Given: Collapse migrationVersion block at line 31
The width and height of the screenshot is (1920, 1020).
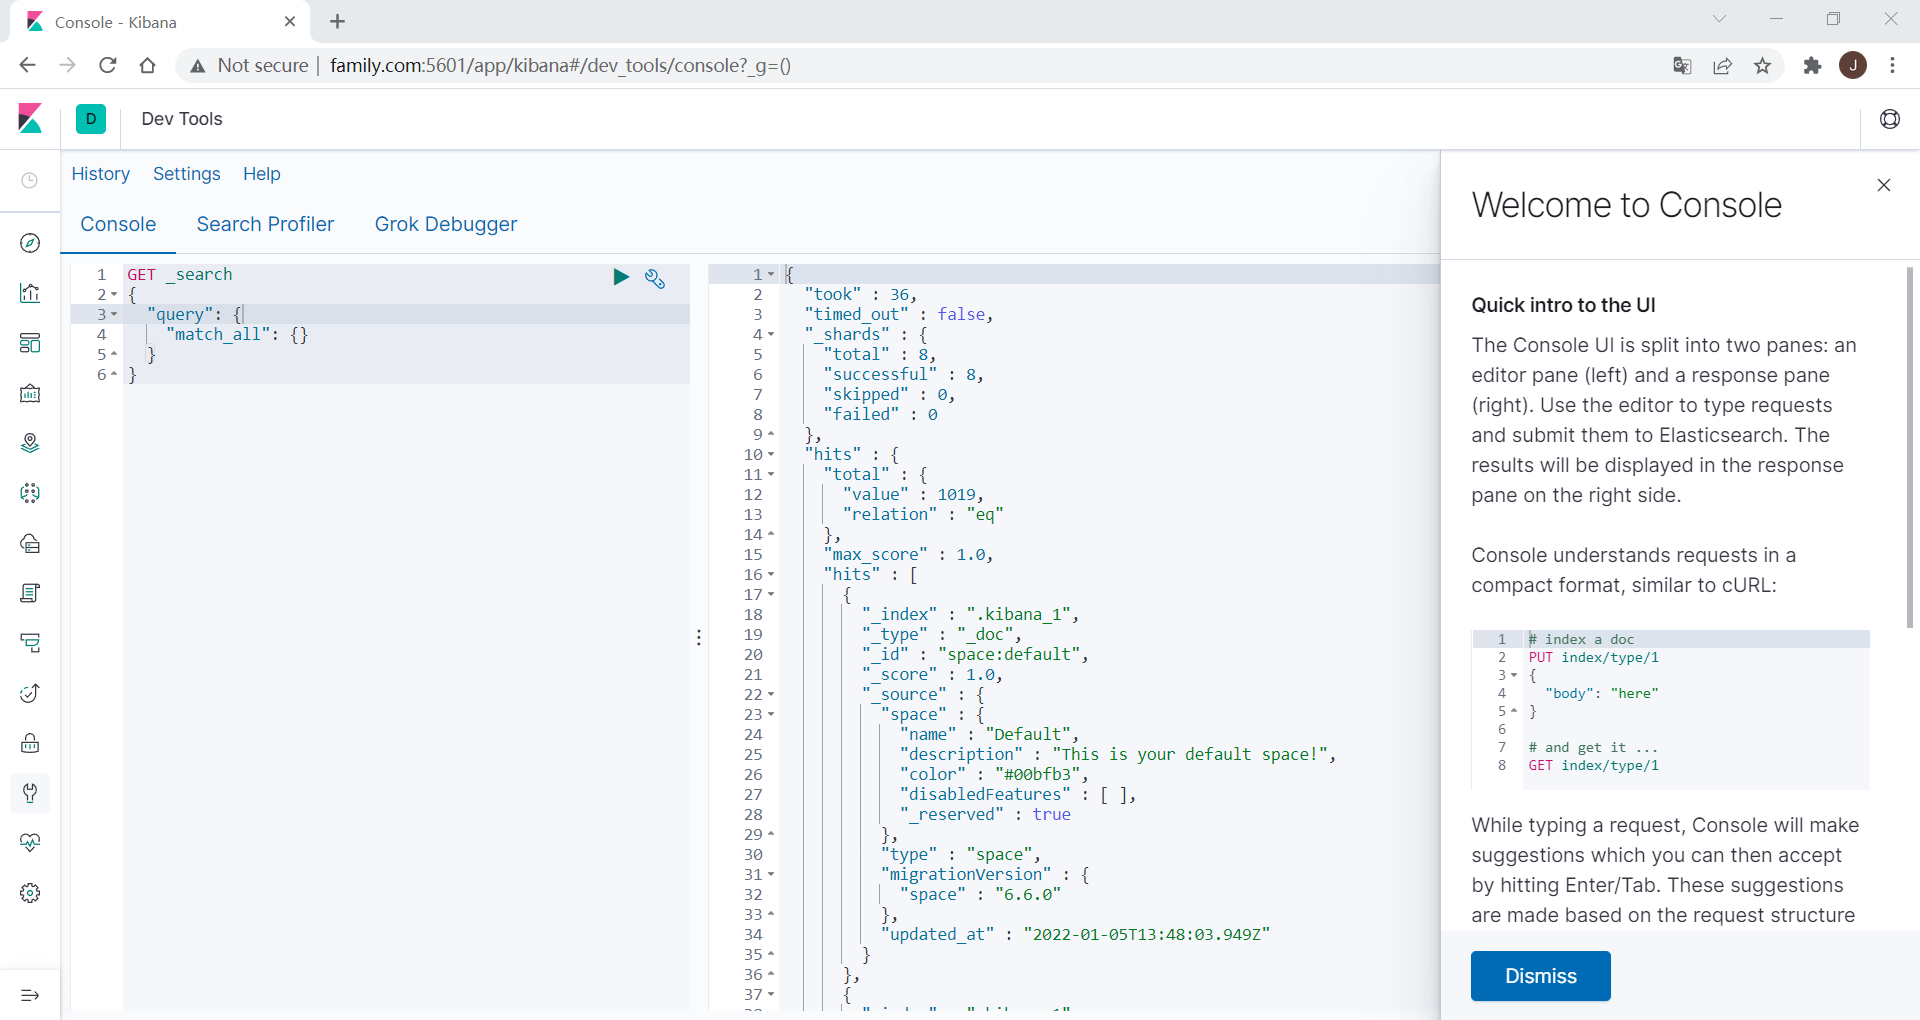Looking at the screenshot, I should [771, 875].
